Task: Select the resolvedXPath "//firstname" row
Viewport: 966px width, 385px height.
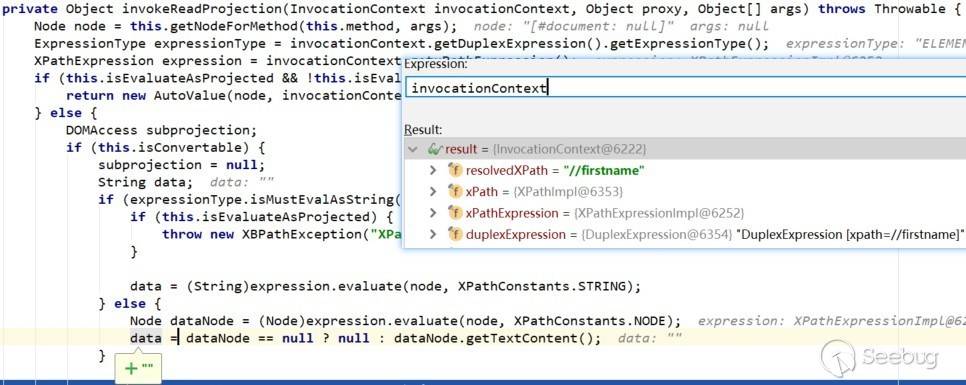Action: 684,171
